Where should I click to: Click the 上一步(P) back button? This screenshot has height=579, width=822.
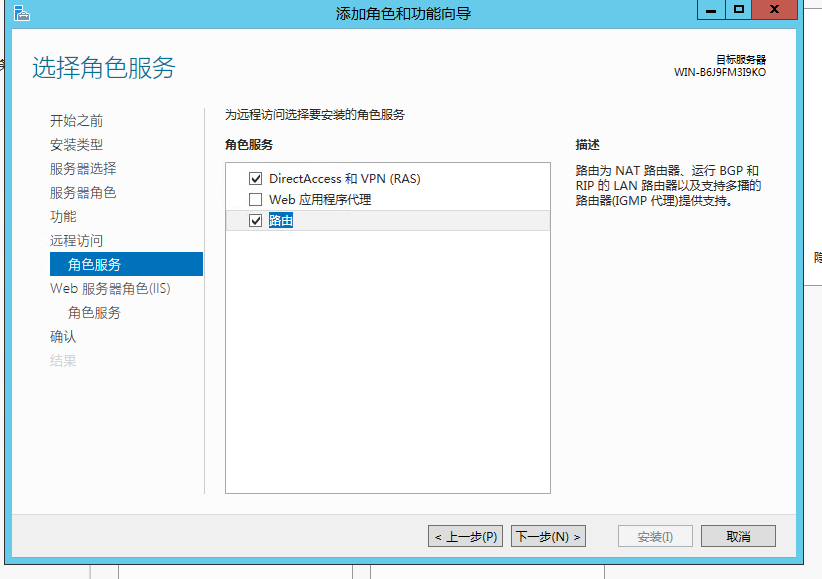pyautogui.click(x=466, y=537)
